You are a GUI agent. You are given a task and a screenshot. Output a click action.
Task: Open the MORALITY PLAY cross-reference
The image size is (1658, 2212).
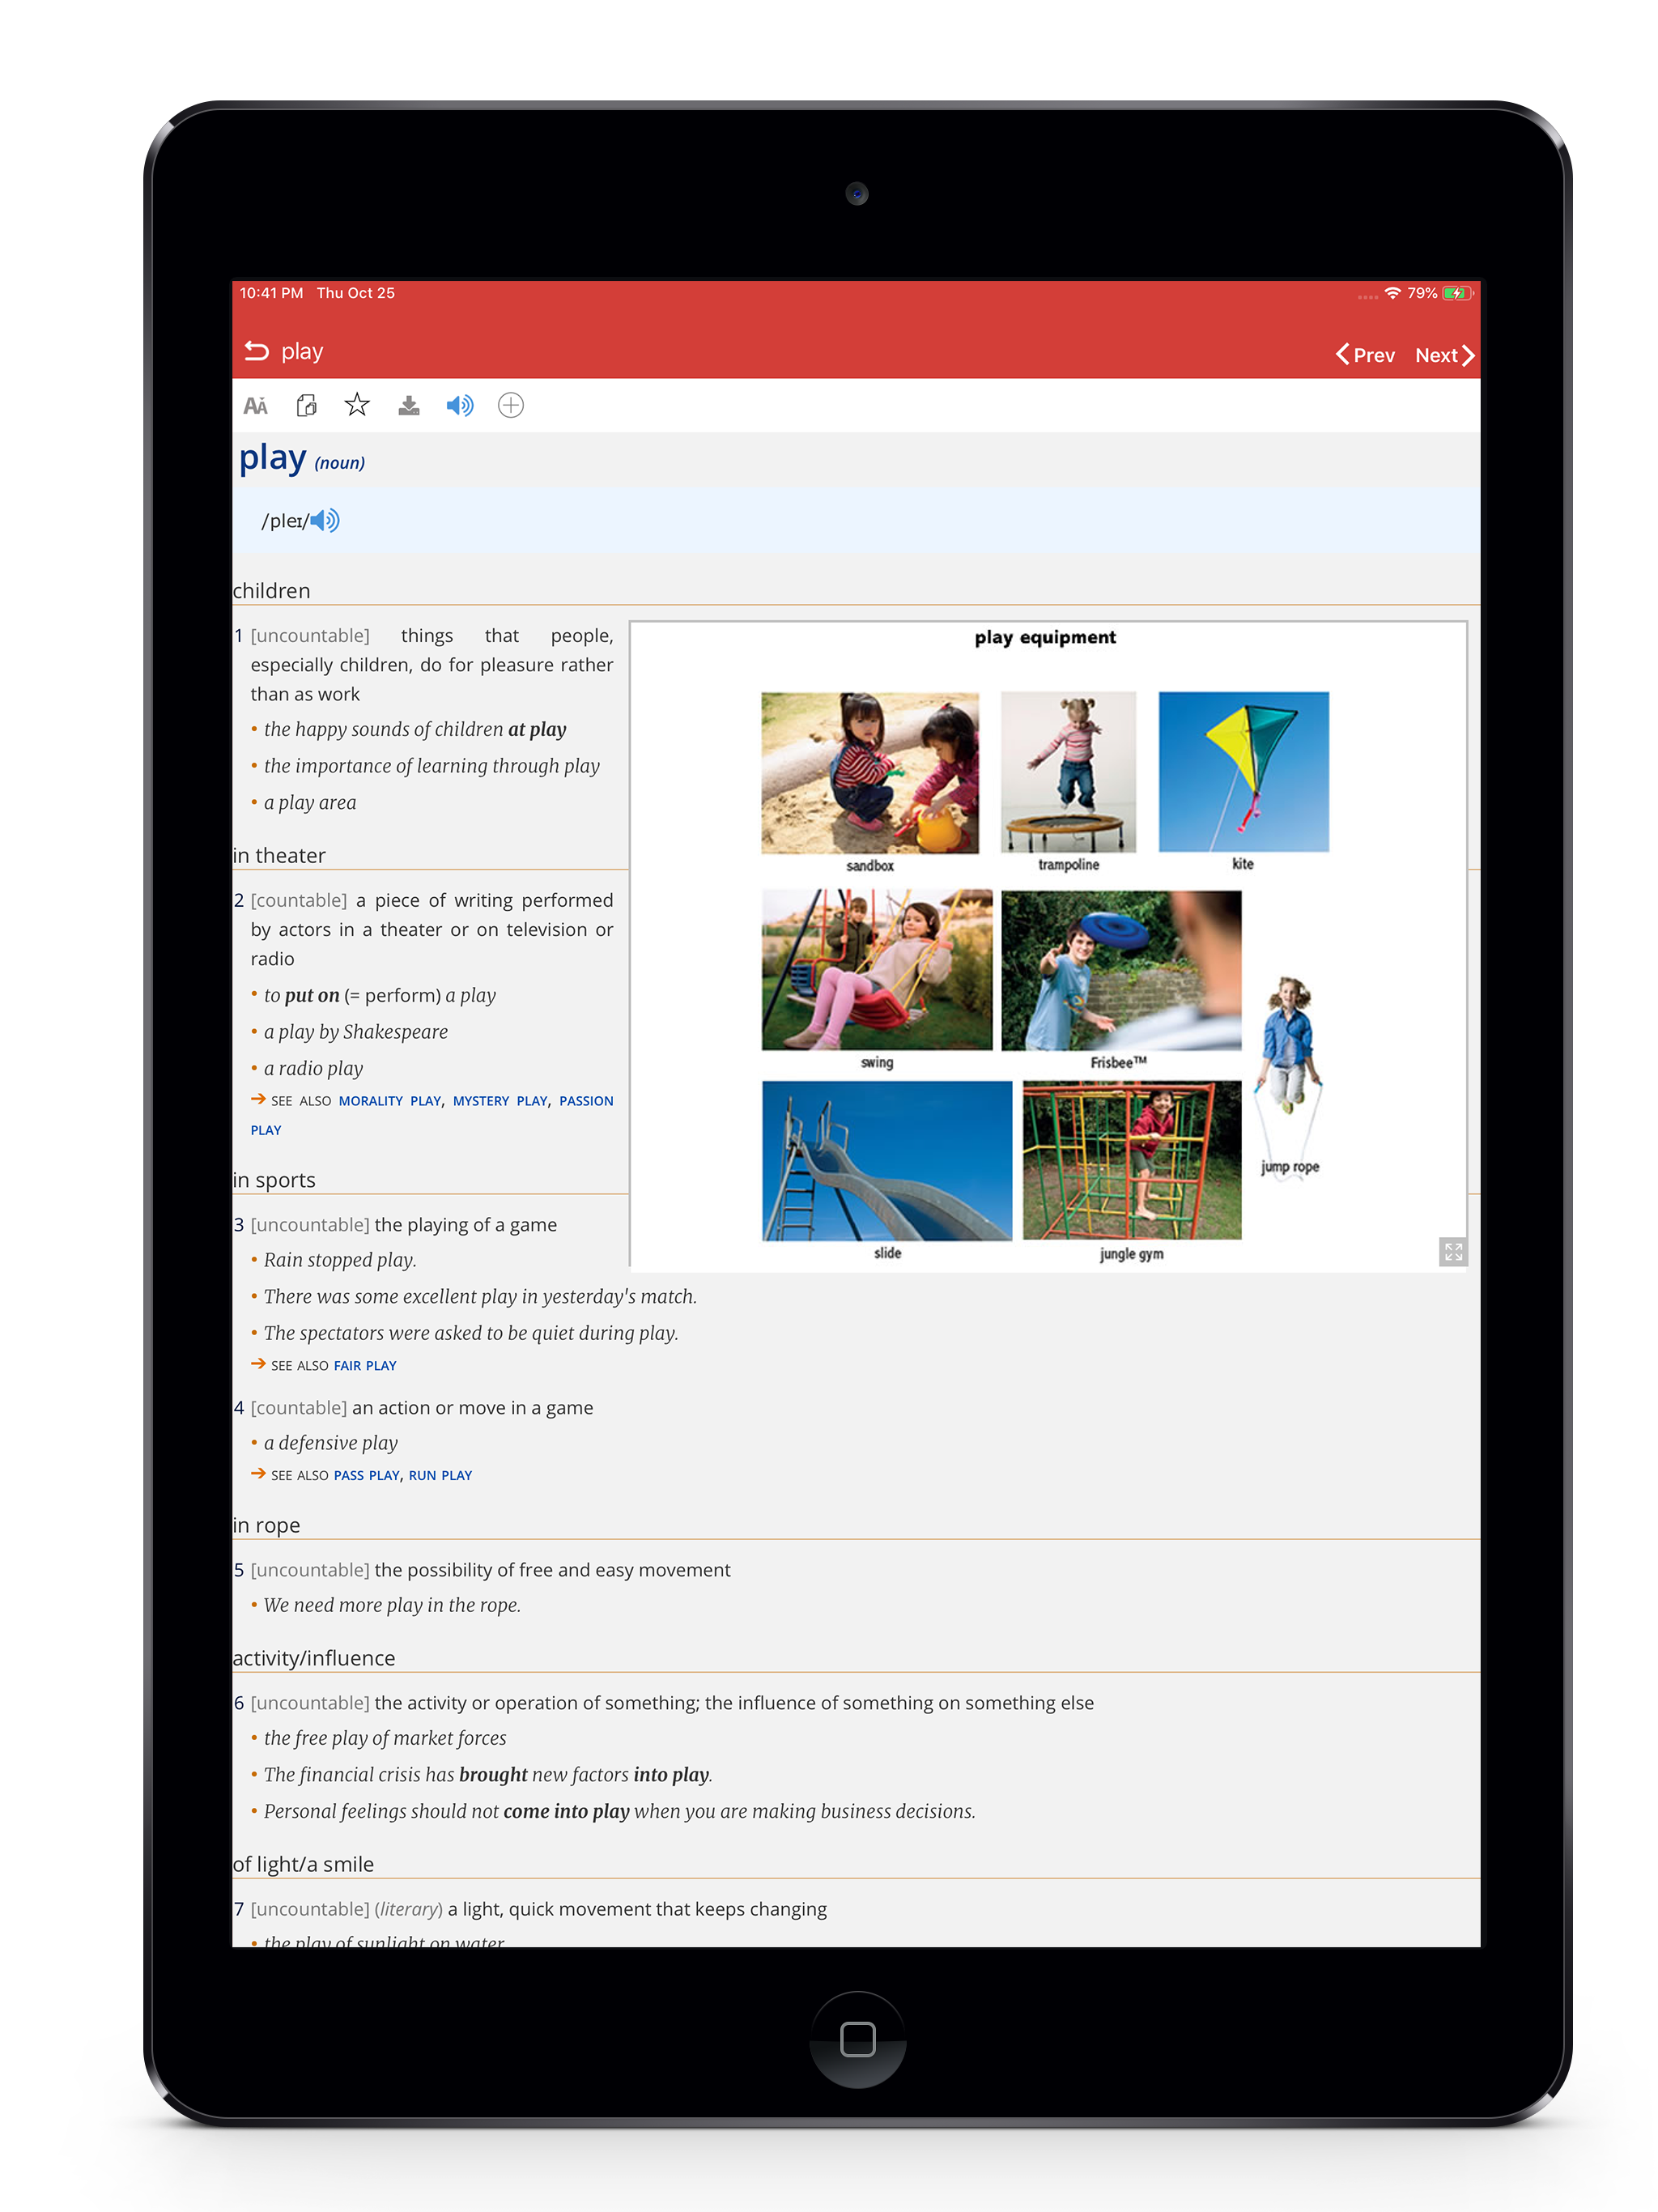pyautogui.click(x=389, y=1100)
